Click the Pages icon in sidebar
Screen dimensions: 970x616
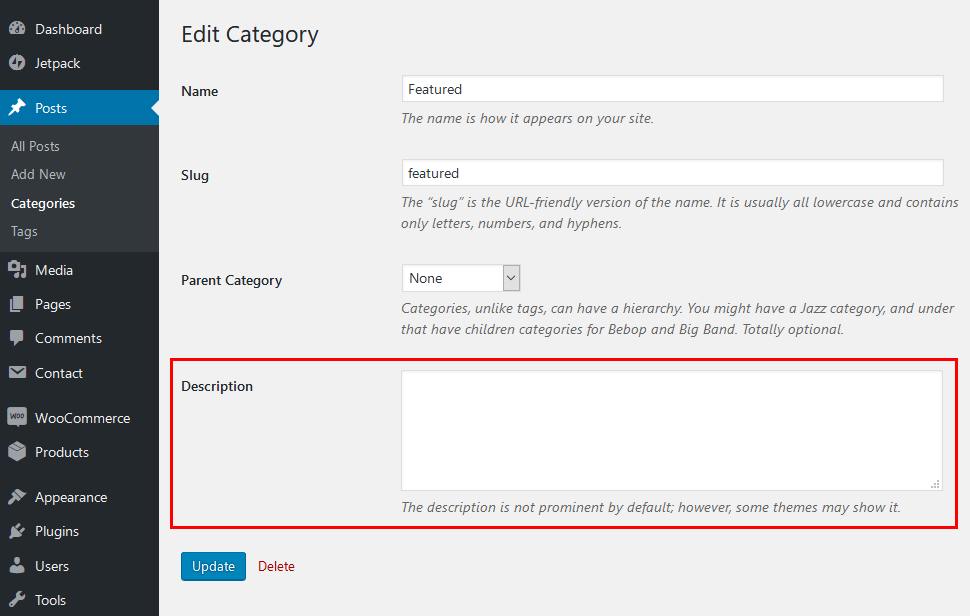[x=17, y=304]
